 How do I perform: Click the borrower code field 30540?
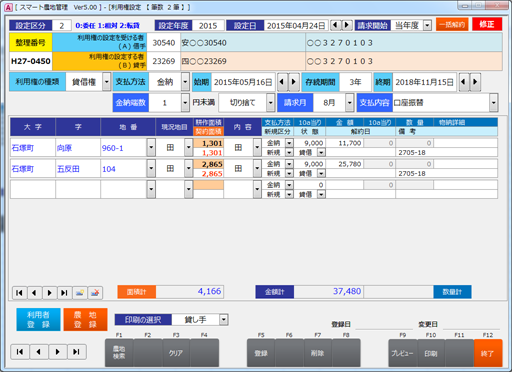pos(164,43)
